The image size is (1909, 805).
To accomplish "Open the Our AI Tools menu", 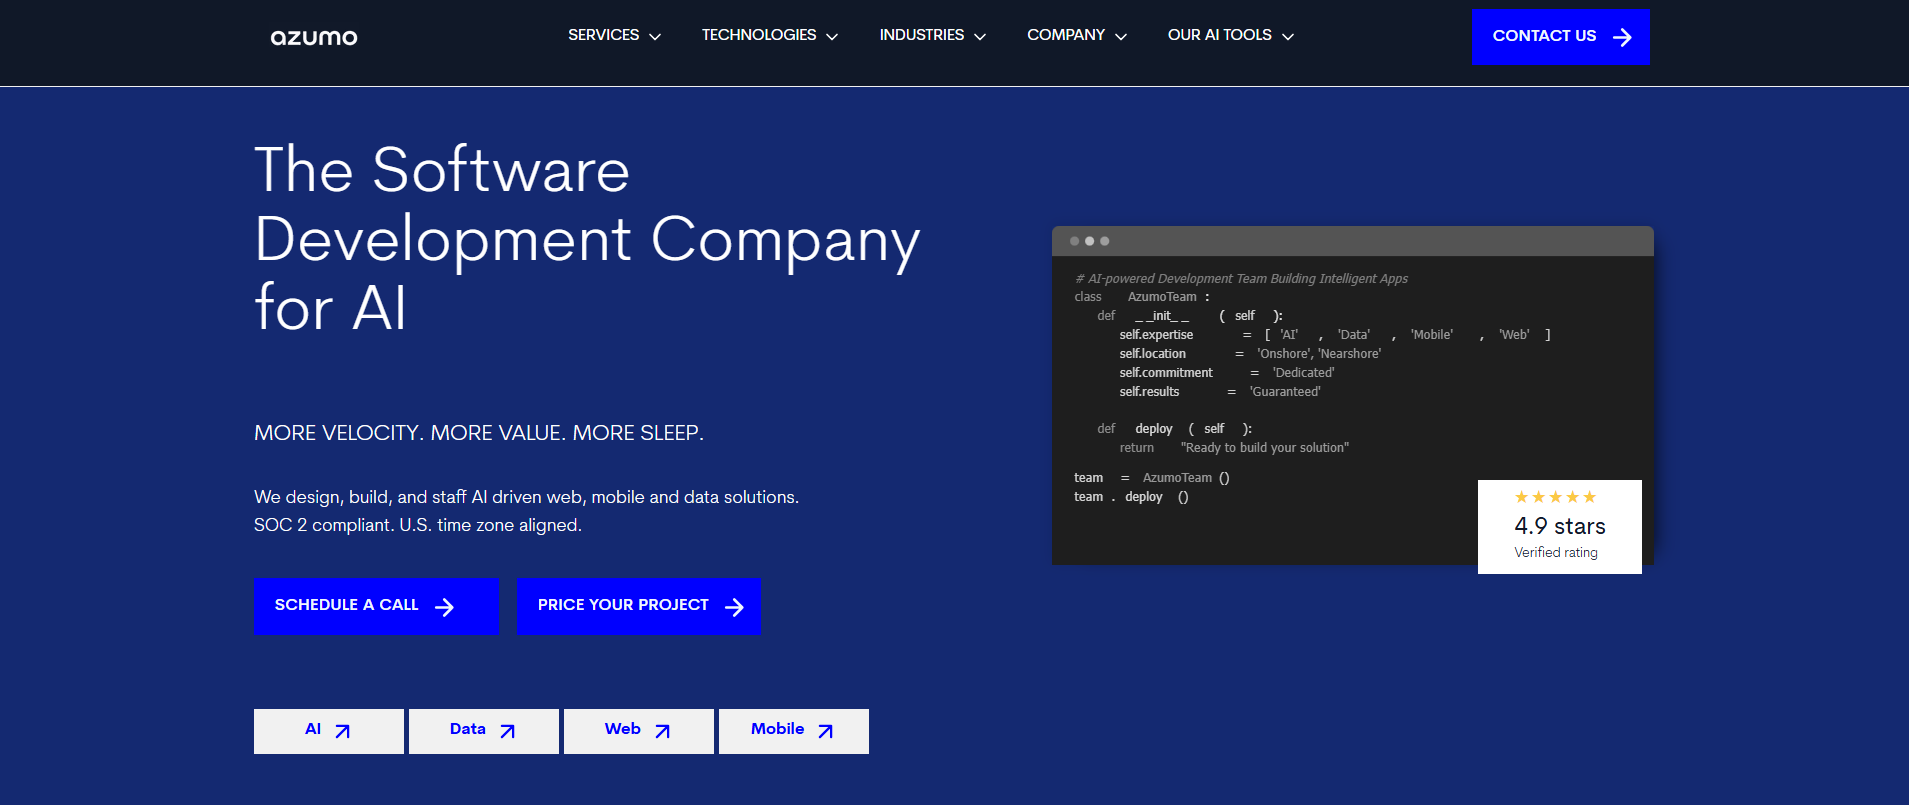I will 1219,35.
